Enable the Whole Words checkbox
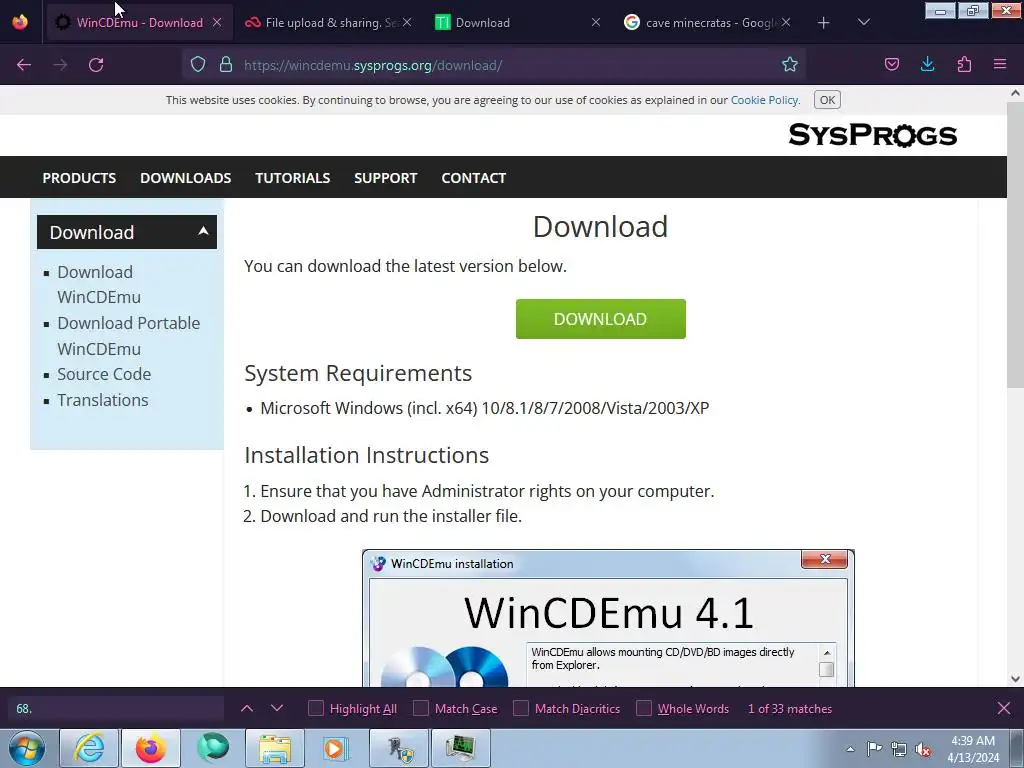The image size is (1024, 768). click(644, 709)
